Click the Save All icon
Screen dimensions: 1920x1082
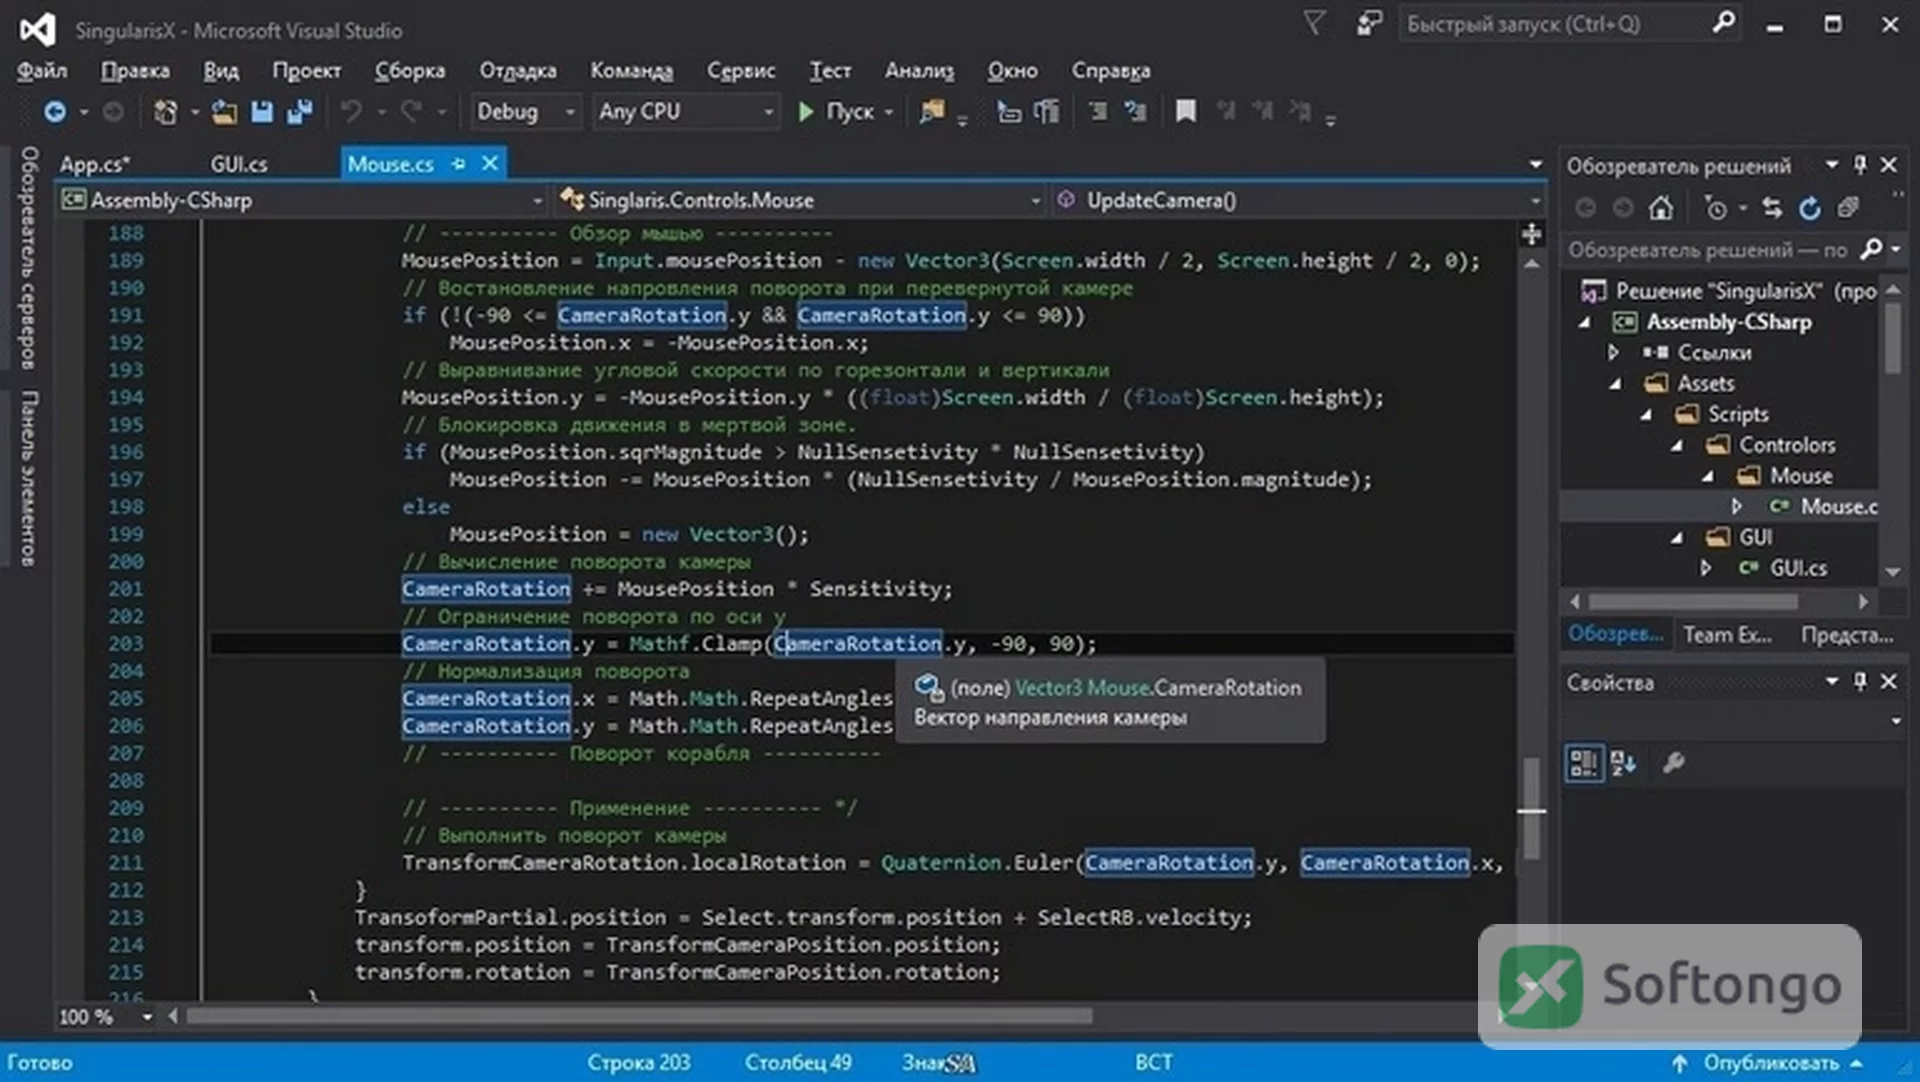(300, 112)
